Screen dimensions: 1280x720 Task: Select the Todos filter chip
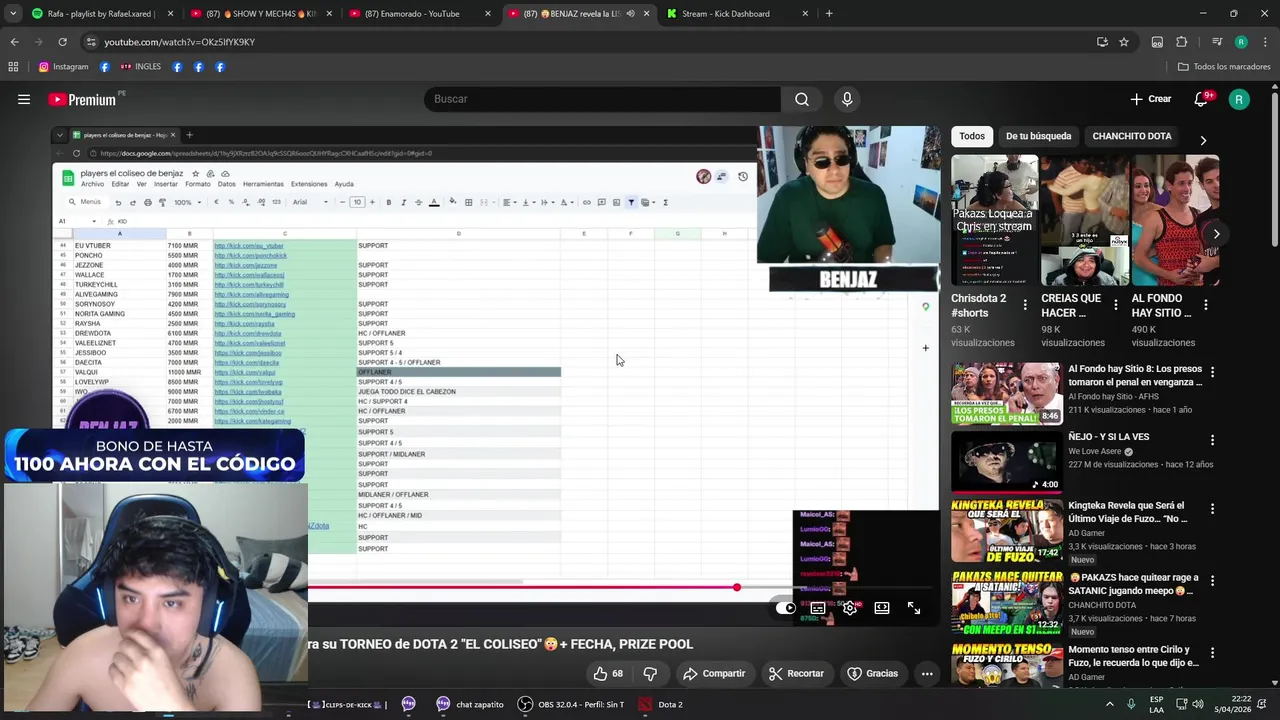pyautogui.click(x=972, y=136)
